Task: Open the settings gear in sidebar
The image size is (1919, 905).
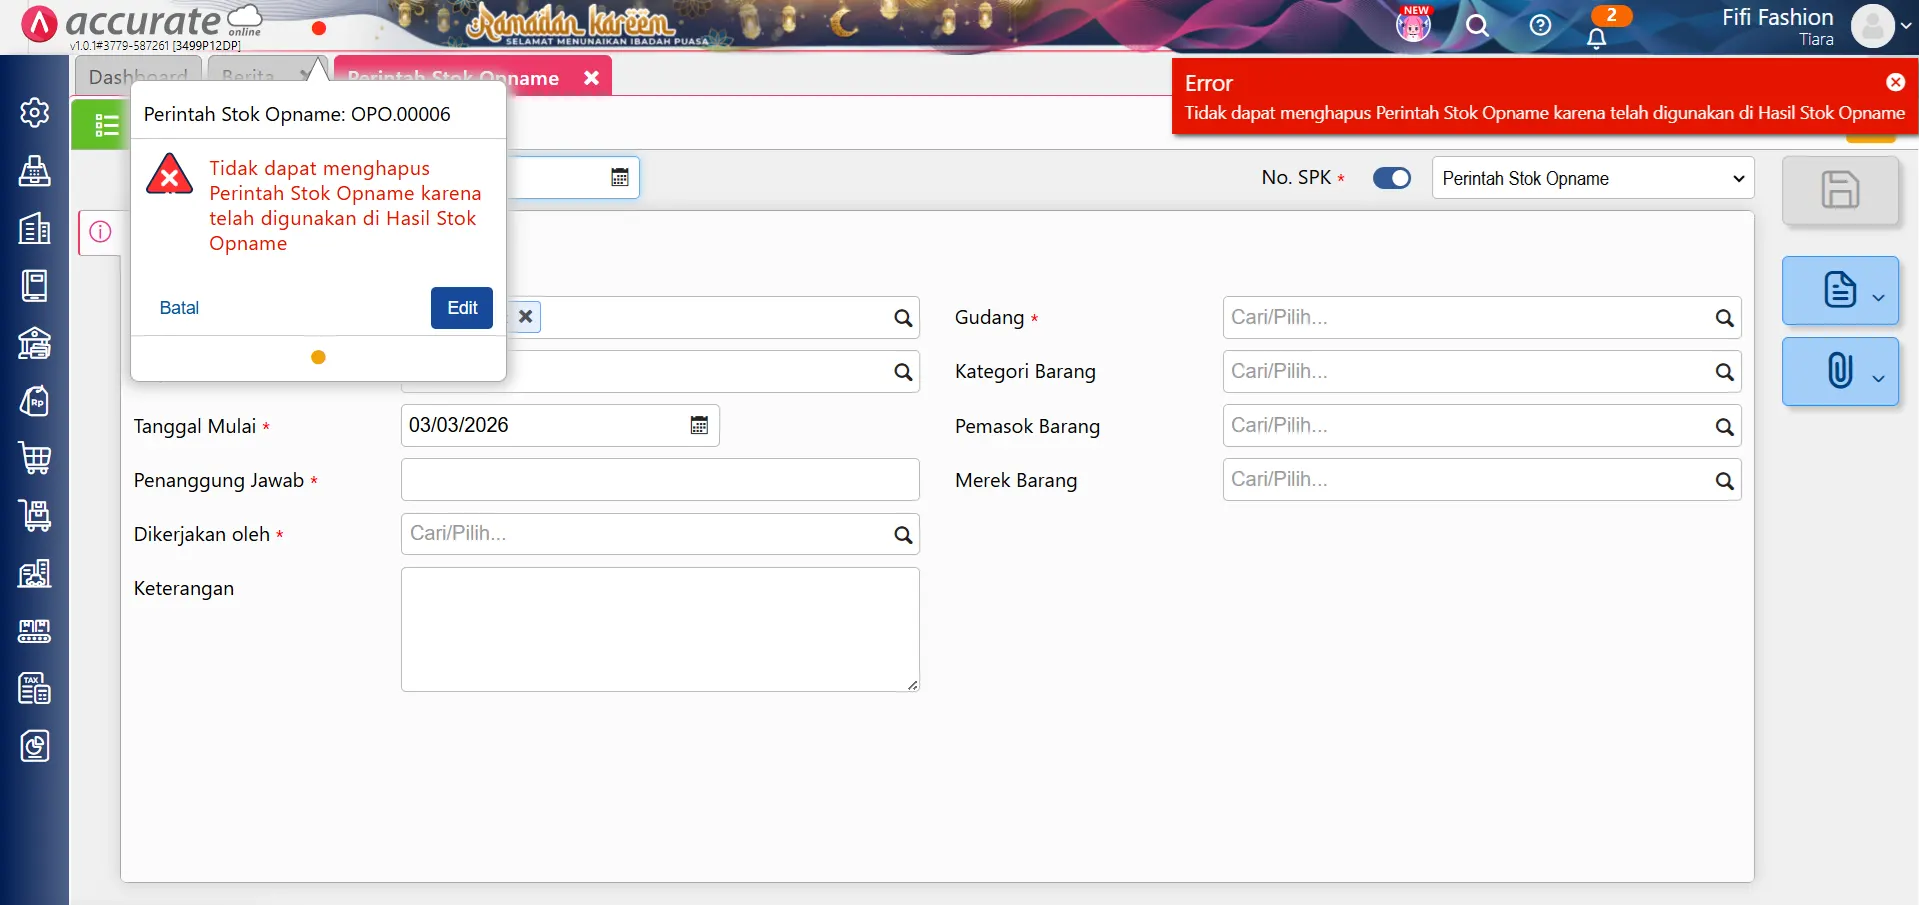Action: (34, 113)
